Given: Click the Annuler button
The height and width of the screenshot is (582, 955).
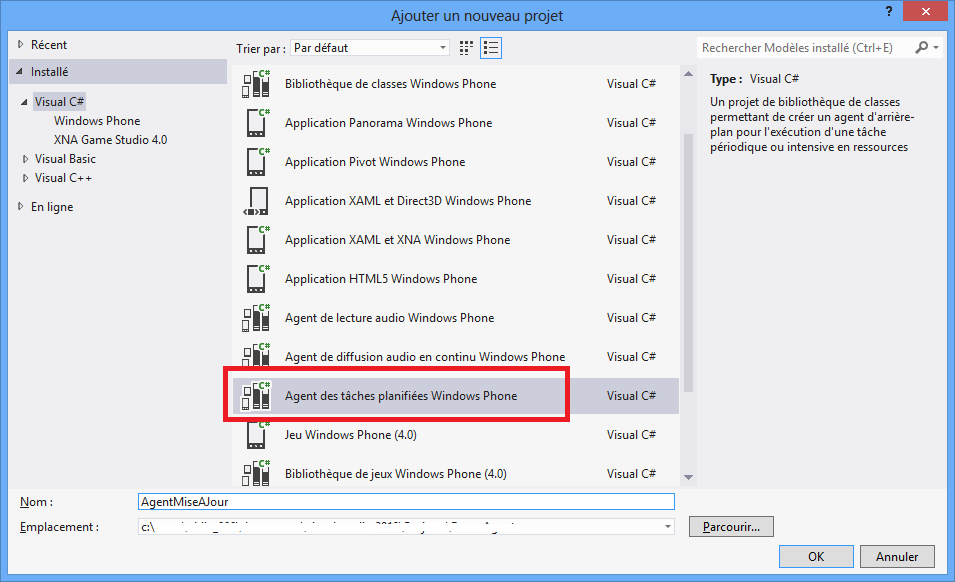Looking at the screenshot, I should point(897,556).
